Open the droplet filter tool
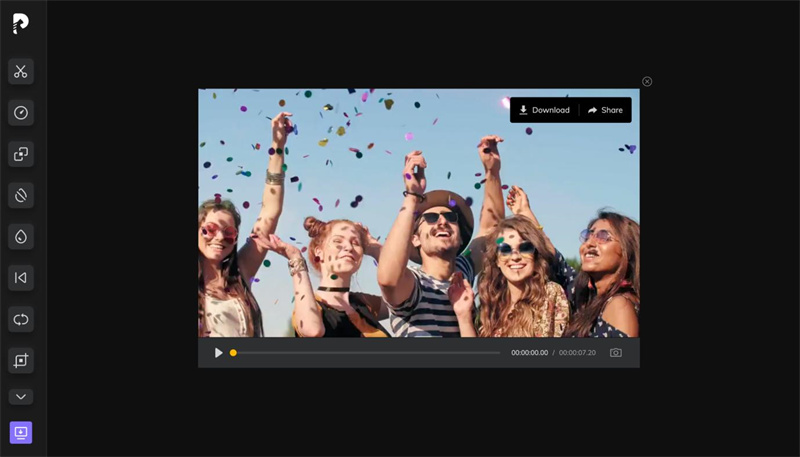 click(21, 237)
